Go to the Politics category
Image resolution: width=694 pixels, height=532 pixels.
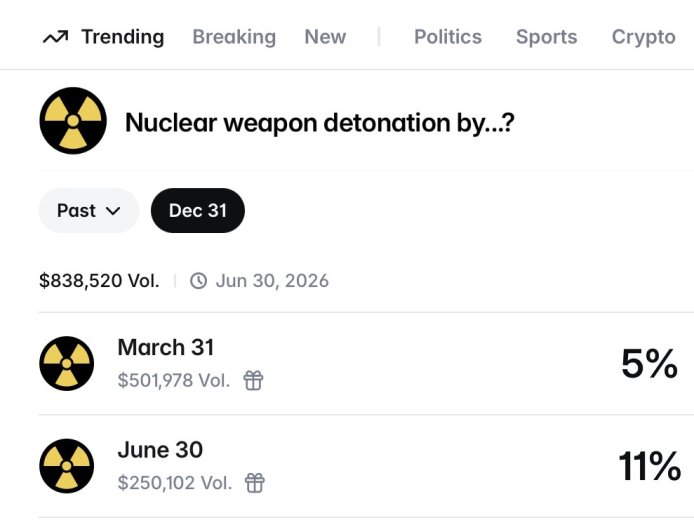447,37
